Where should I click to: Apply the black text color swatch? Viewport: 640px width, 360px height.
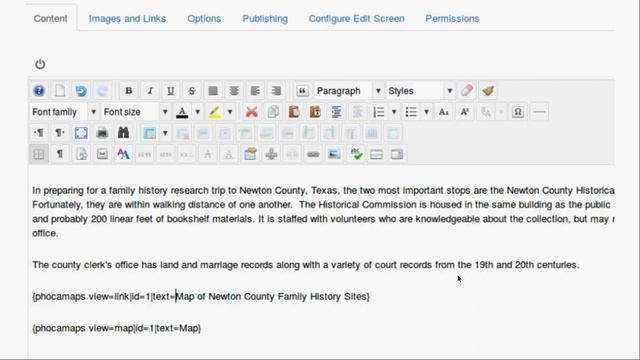[x=182, y=112]
